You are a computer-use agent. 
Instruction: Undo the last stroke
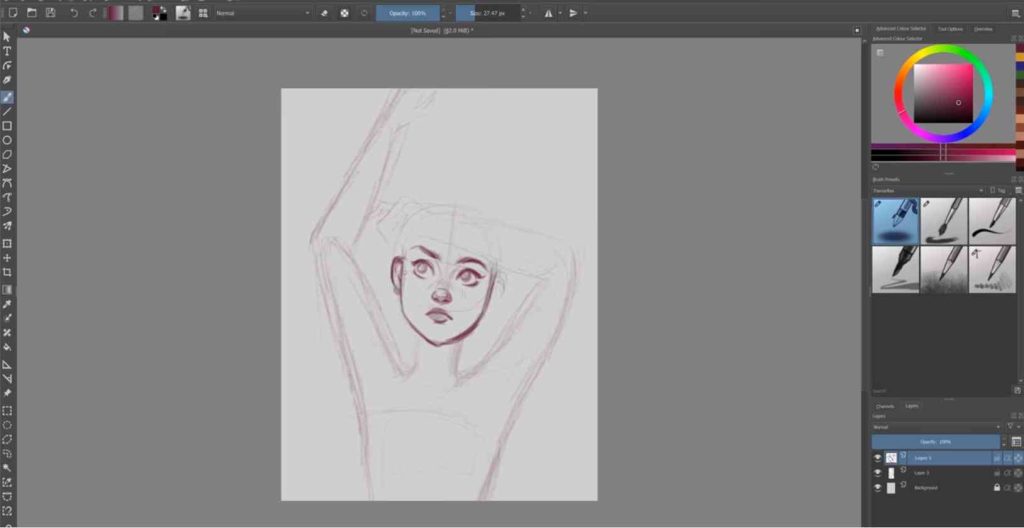[74, 12]
